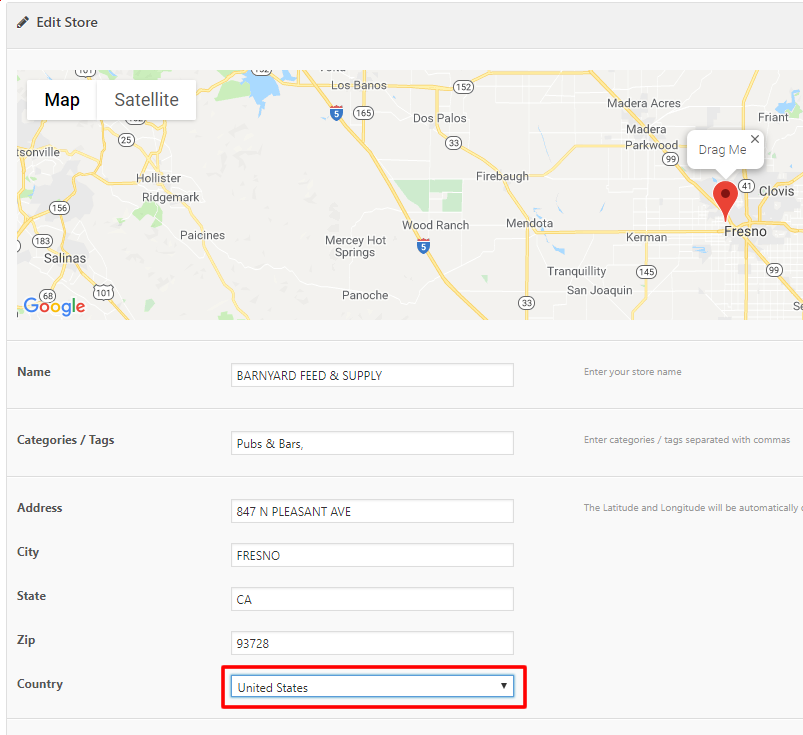Click the Country field label
Image resolution: width=803 pixels, height=735 pixels.
click(x=40, y=684)
